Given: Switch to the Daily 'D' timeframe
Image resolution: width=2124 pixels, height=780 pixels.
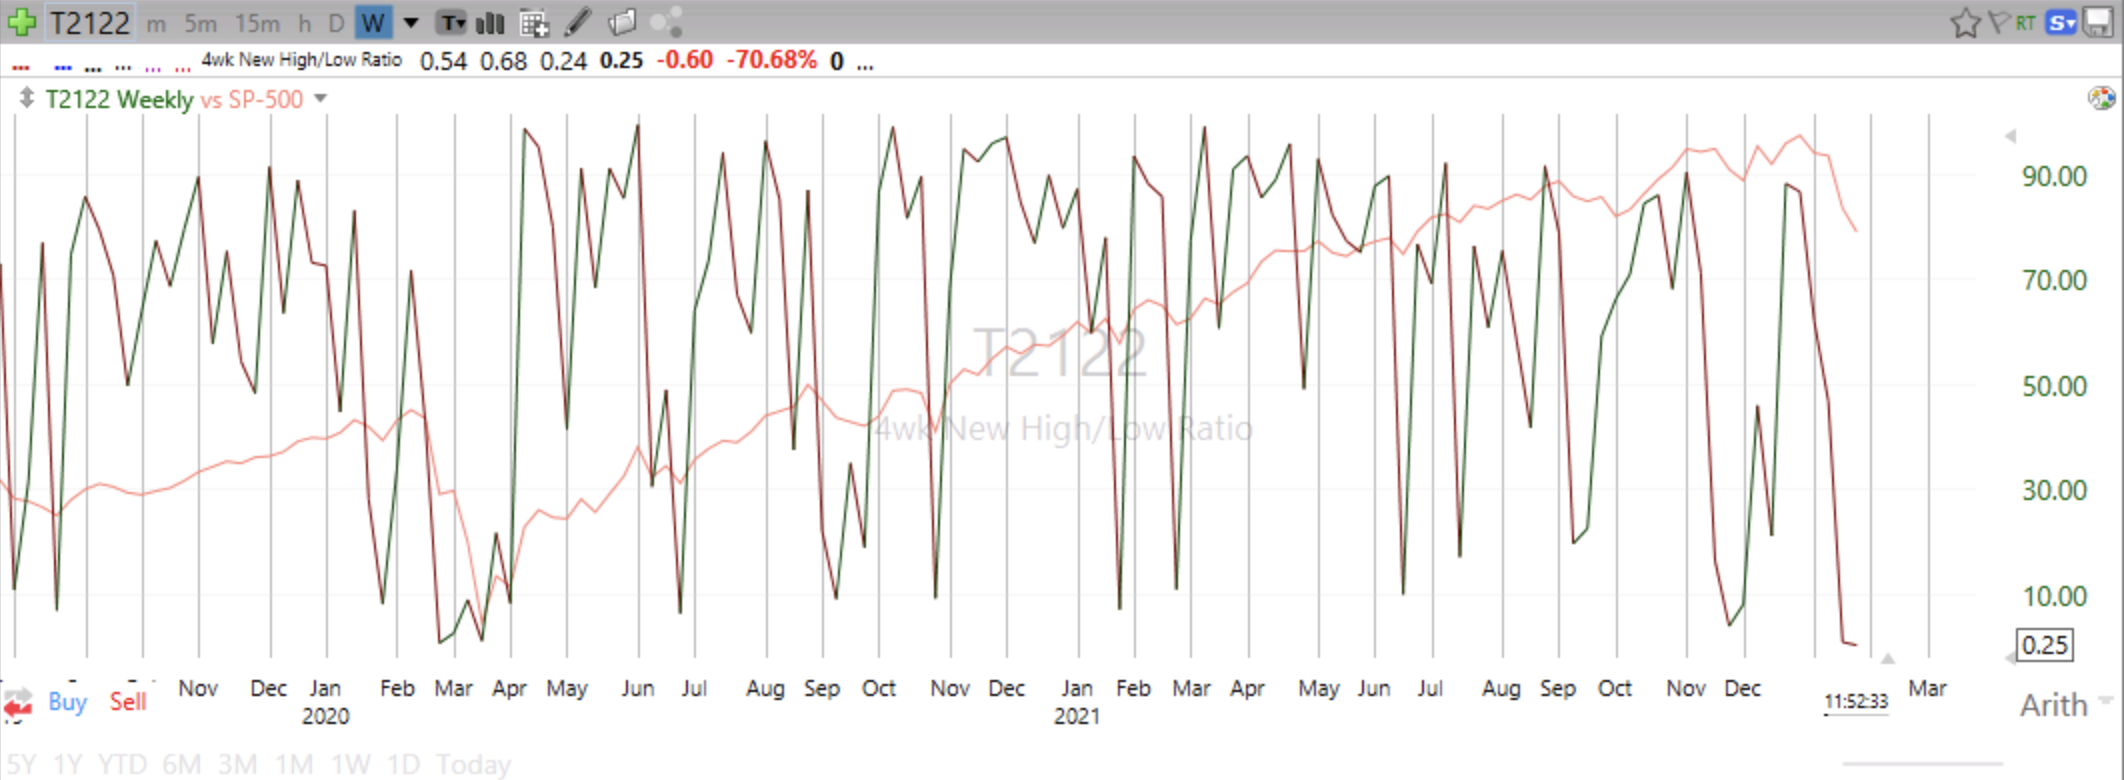Looking at the screenshot, I should point(337,23).
